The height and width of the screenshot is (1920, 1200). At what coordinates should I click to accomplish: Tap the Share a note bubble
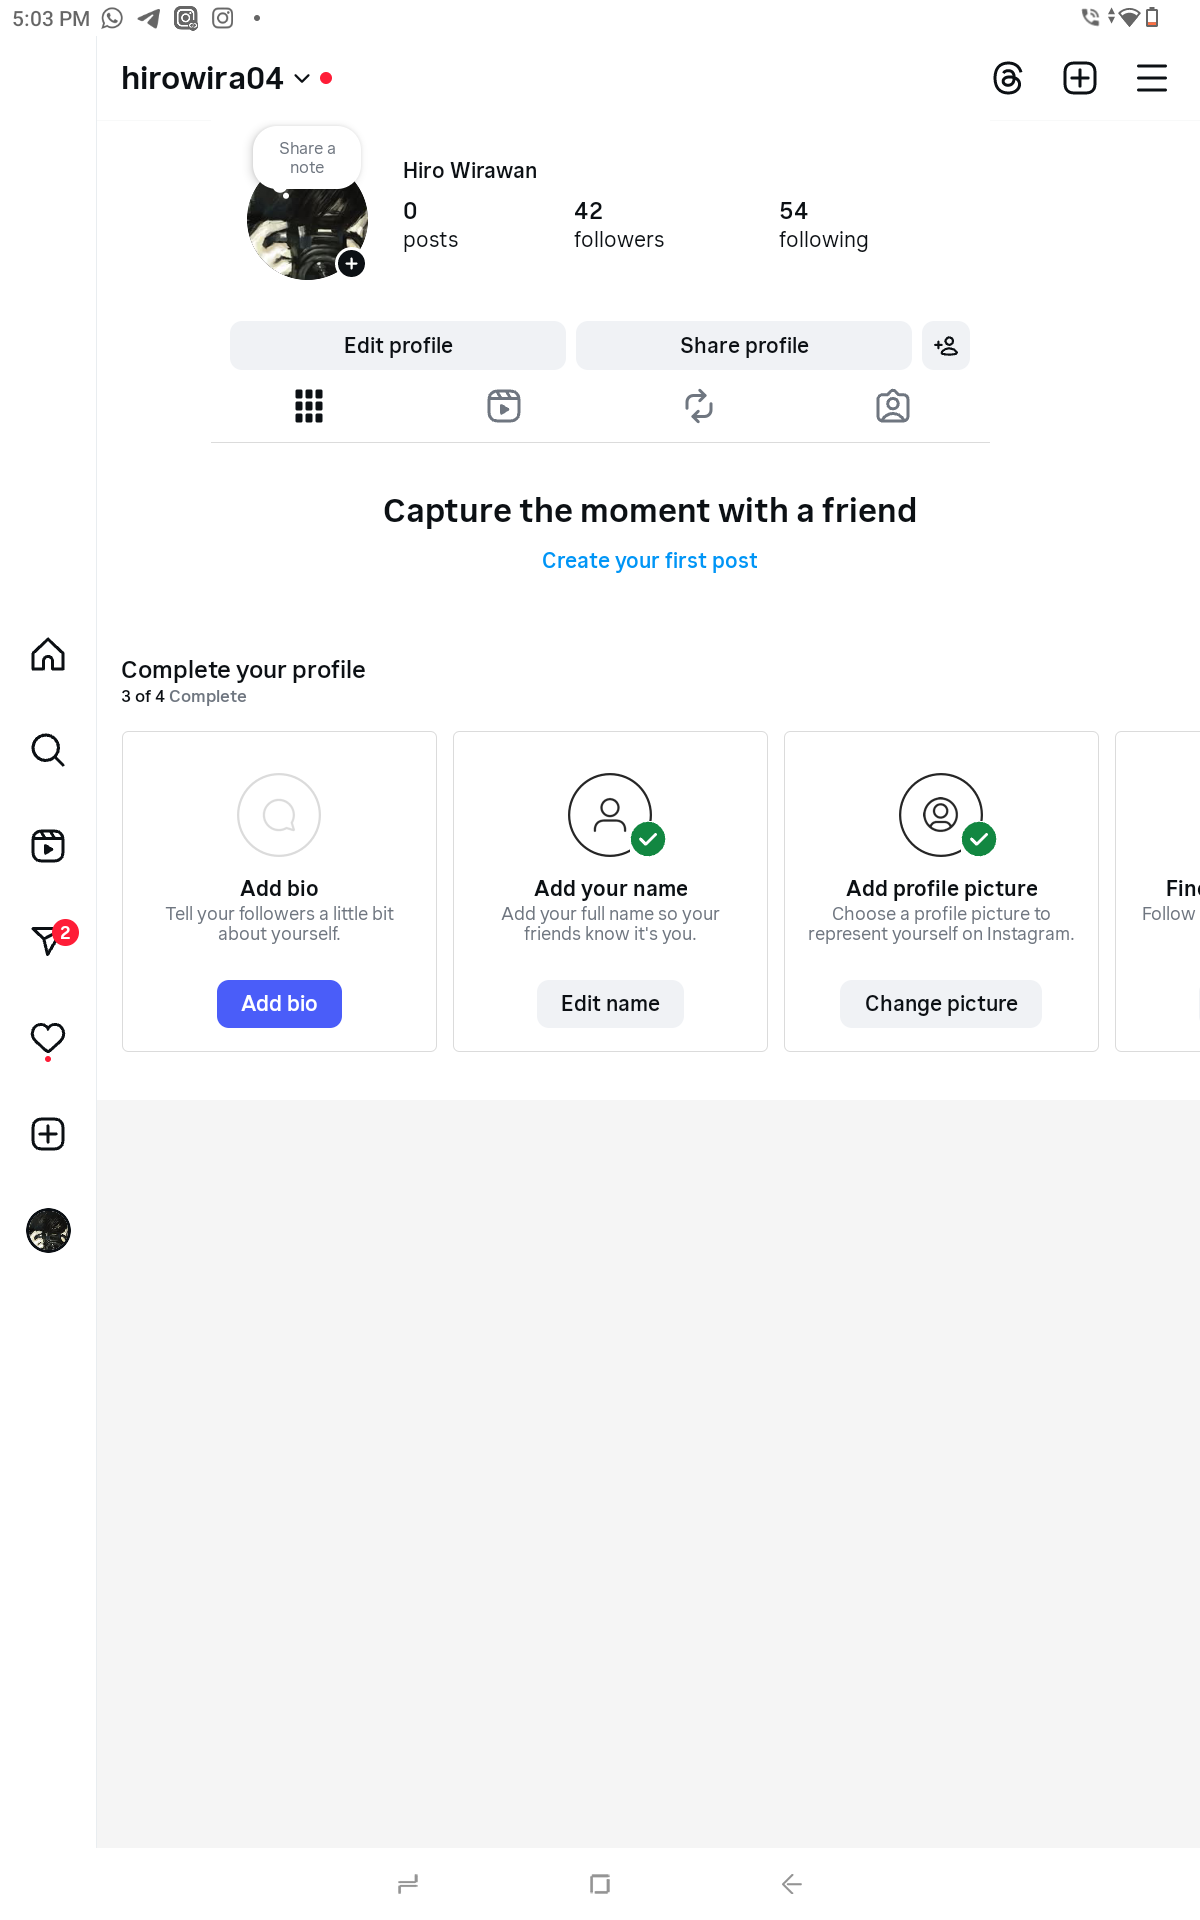307,158
